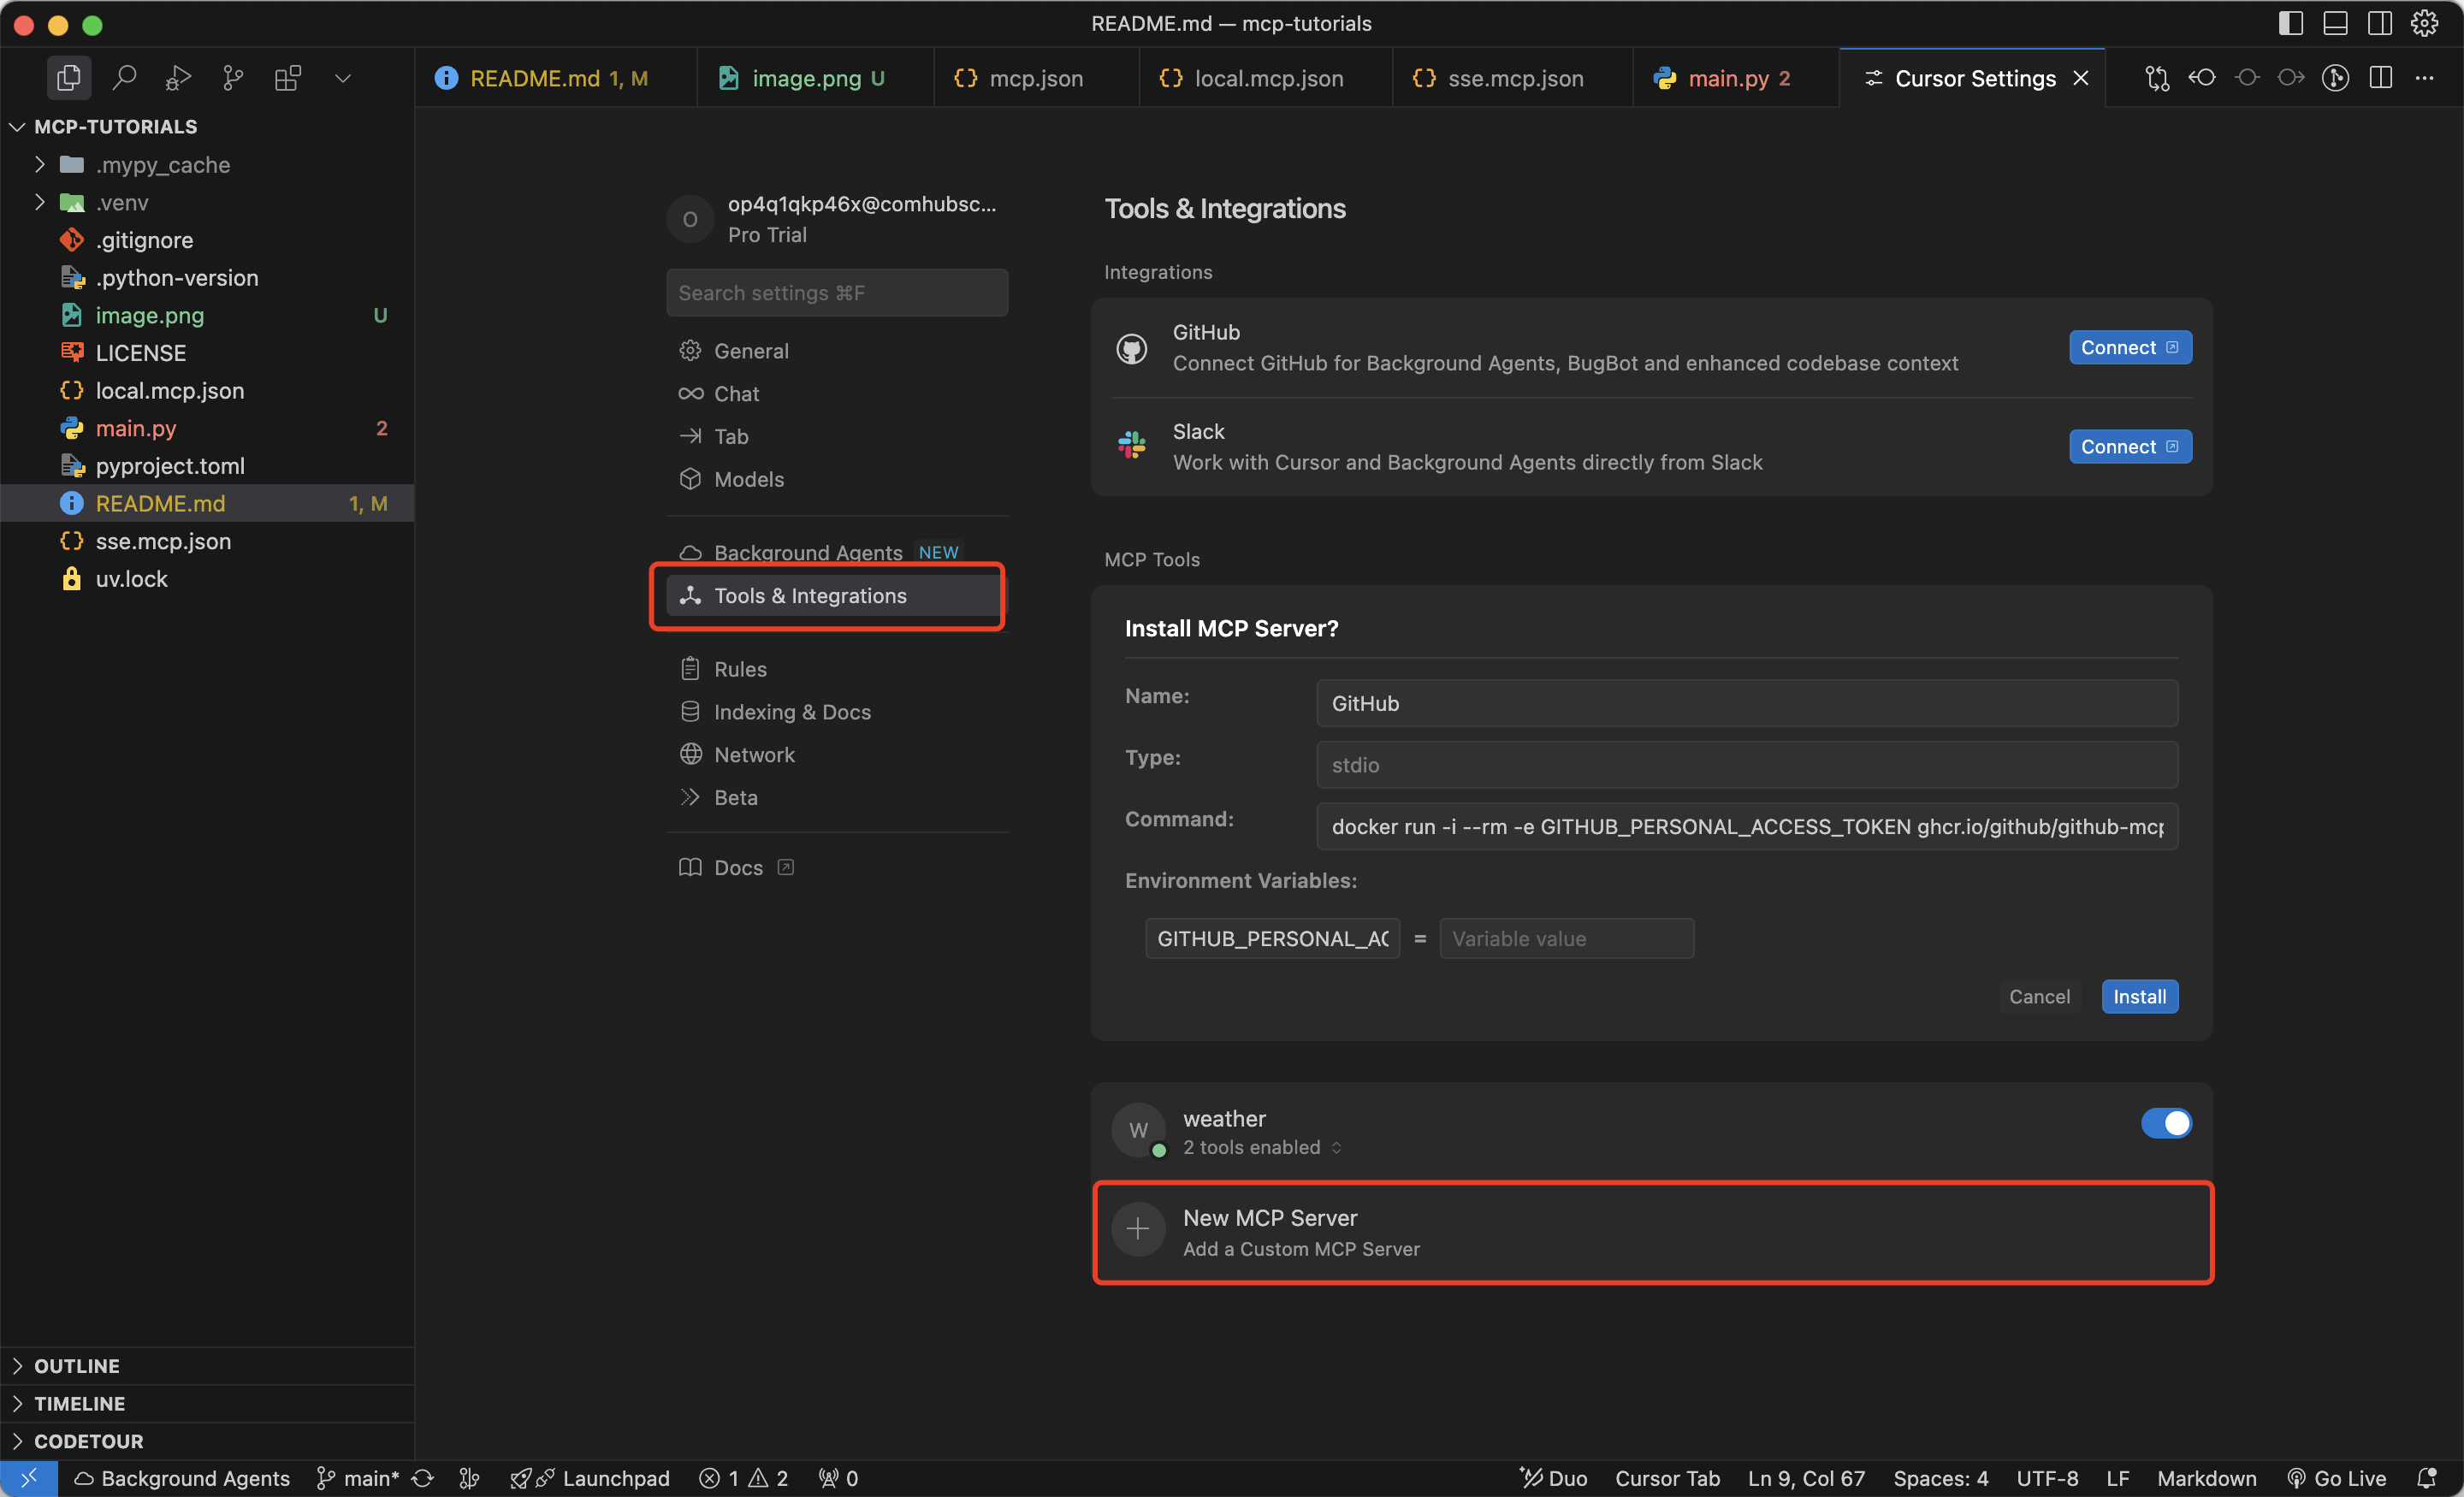Open the Search icon in activity bar

[124, 78]
